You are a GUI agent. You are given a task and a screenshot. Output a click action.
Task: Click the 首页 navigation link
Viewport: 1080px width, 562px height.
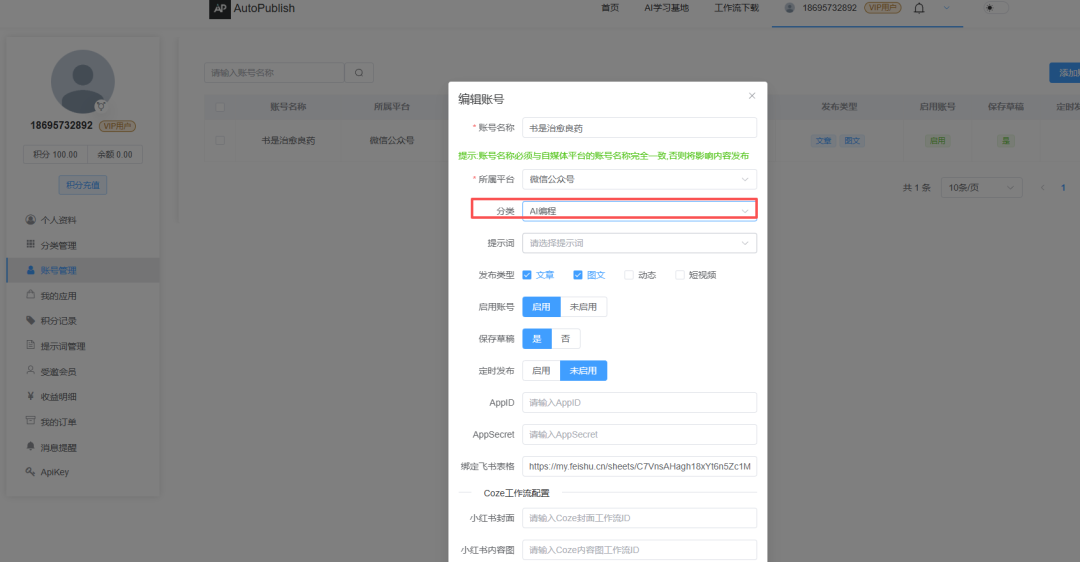(610, 8)
